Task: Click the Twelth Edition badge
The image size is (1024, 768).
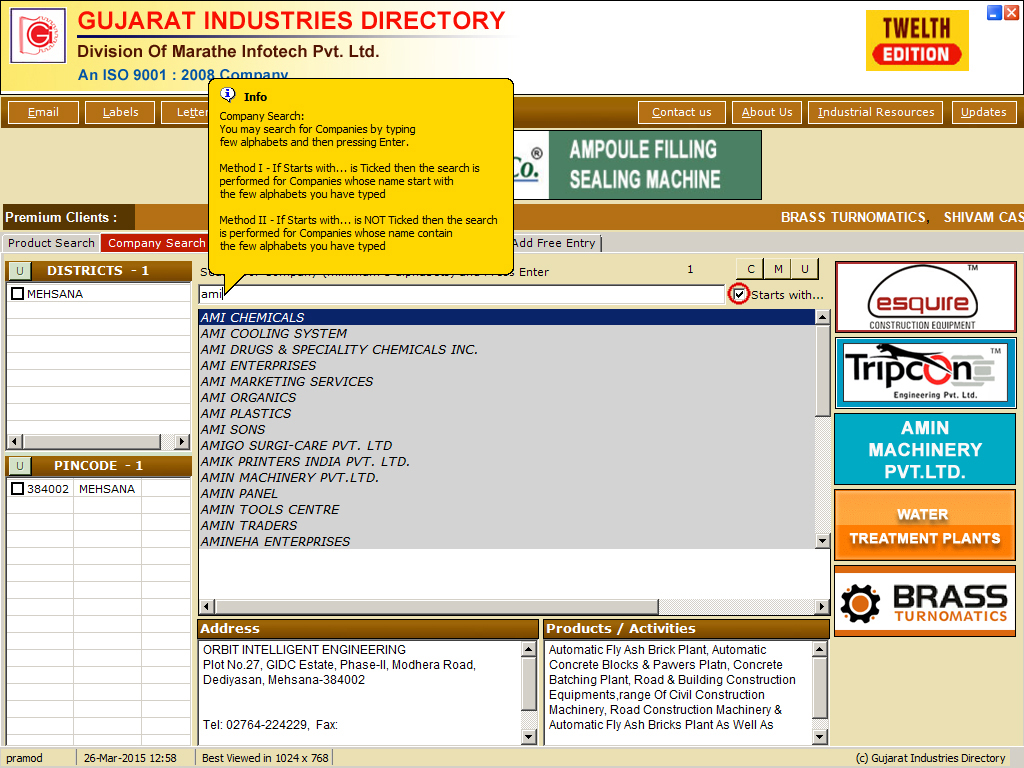Action: (x=916, y=40)
